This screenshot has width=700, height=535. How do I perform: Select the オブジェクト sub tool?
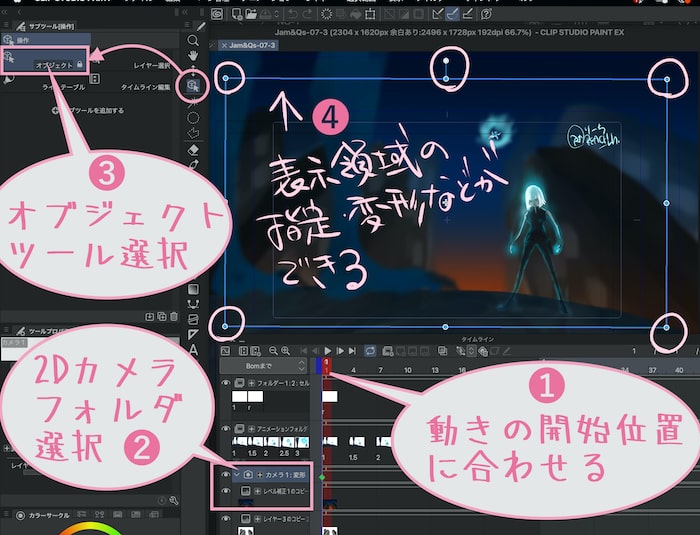(45, 61)
